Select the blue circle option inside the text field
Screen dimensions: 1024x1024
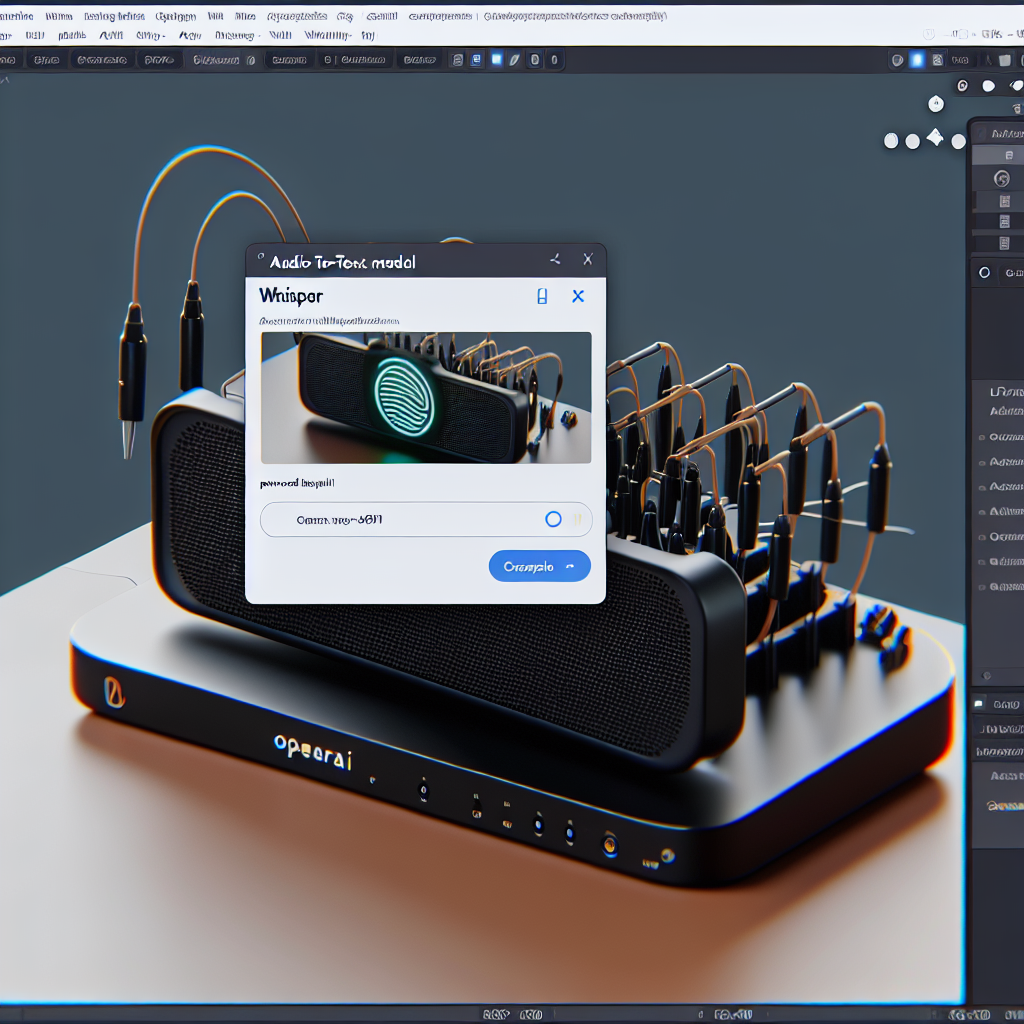tap(553, 519)
